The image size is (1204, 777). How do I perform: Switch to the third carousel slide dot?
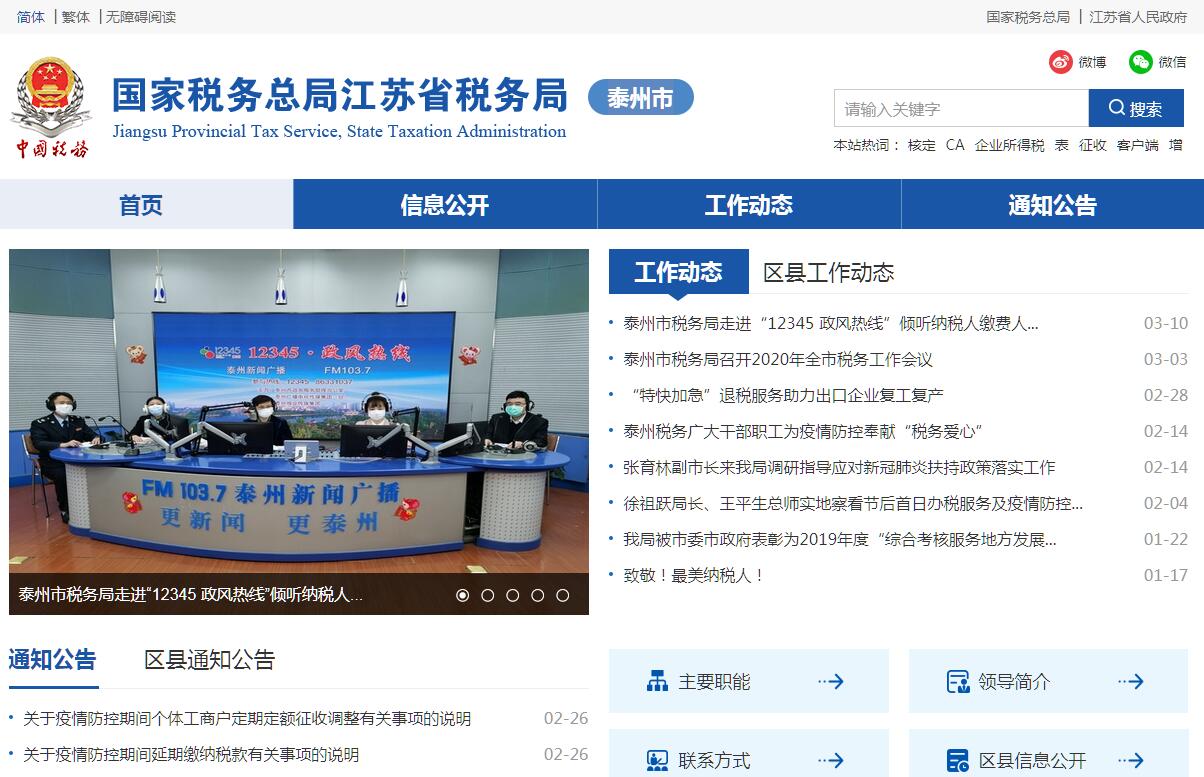[x=512, y=595]
